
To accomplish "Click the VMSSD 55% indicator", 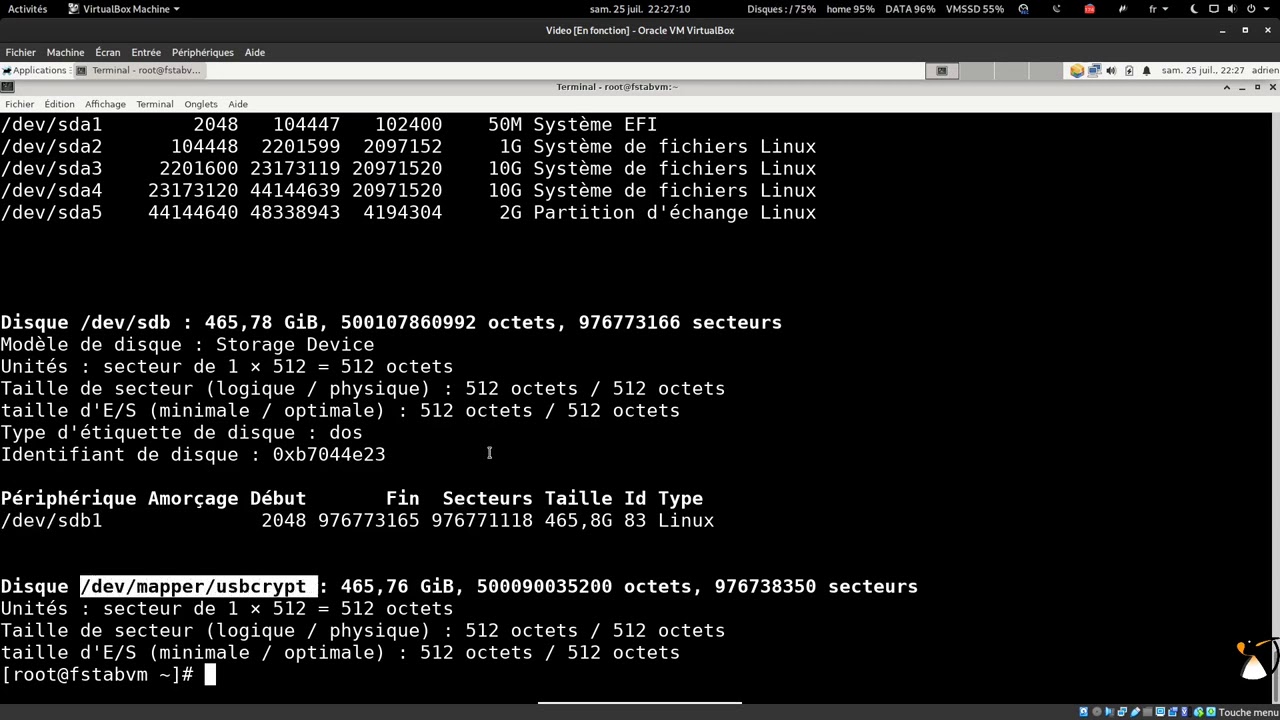I will tap(975, 9).
